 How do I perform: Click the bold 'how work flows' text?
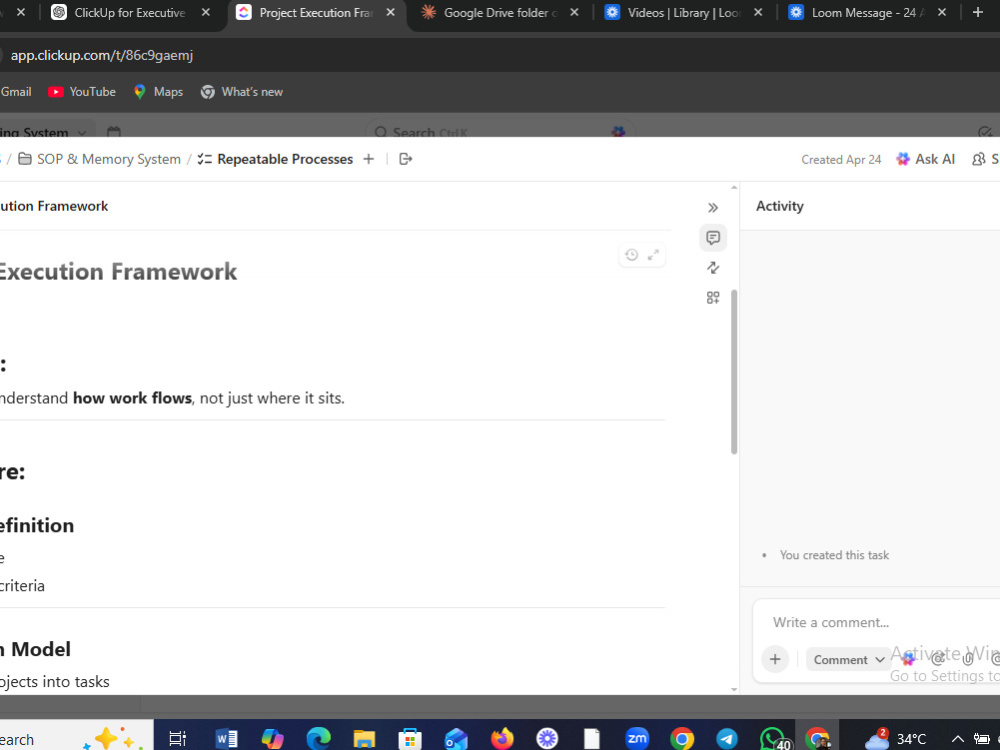coord(132,398)
